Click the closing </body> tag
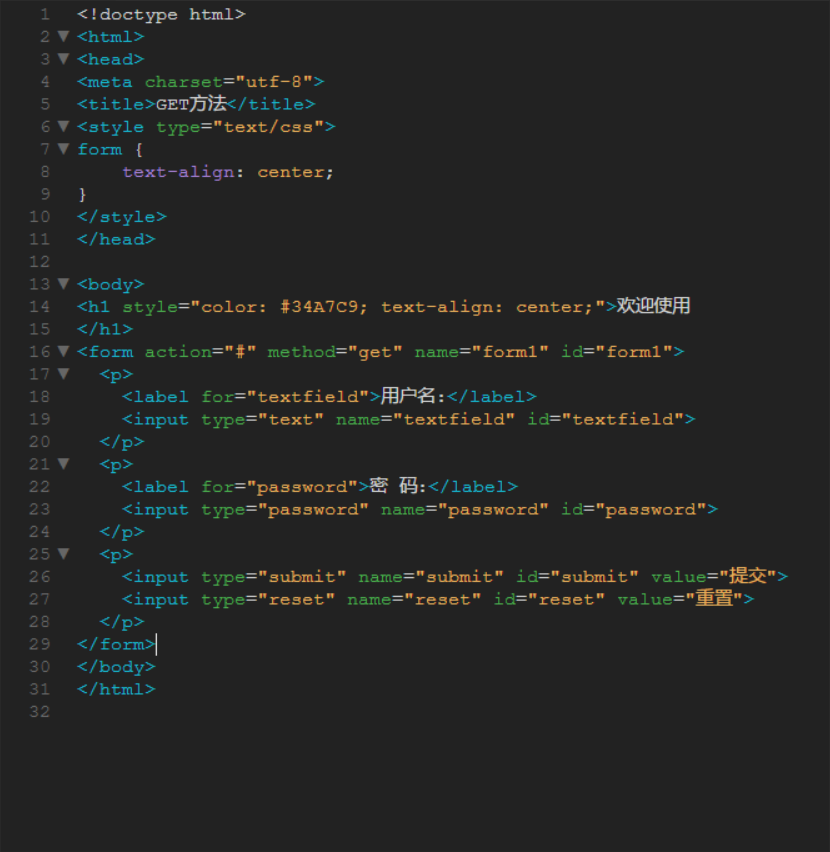 [x=116, y=667]
